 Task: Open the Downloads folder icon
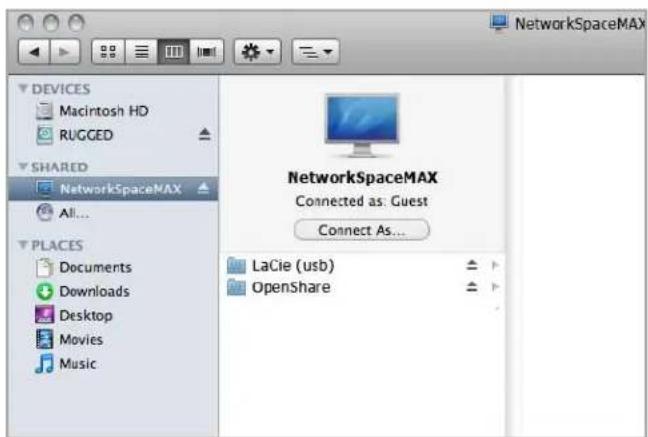pyautogui.click(x=44, y=291)
